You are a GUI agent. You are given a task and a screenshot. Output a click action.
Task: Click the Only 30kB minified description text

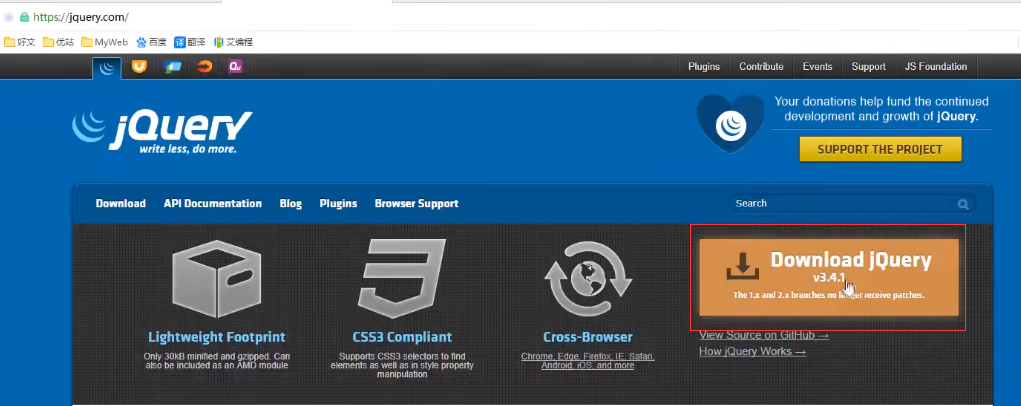217,361
